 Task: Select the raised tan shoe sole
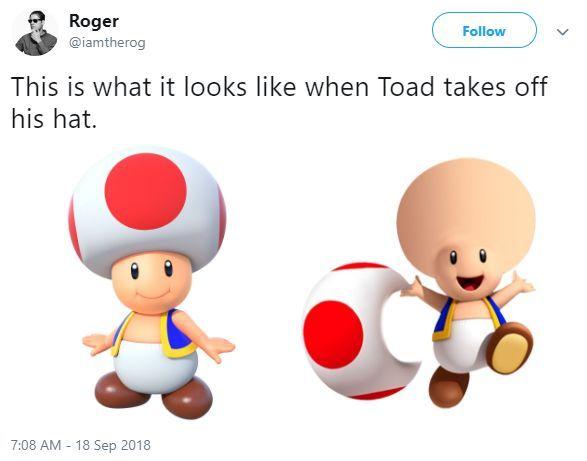pos(510,350)
